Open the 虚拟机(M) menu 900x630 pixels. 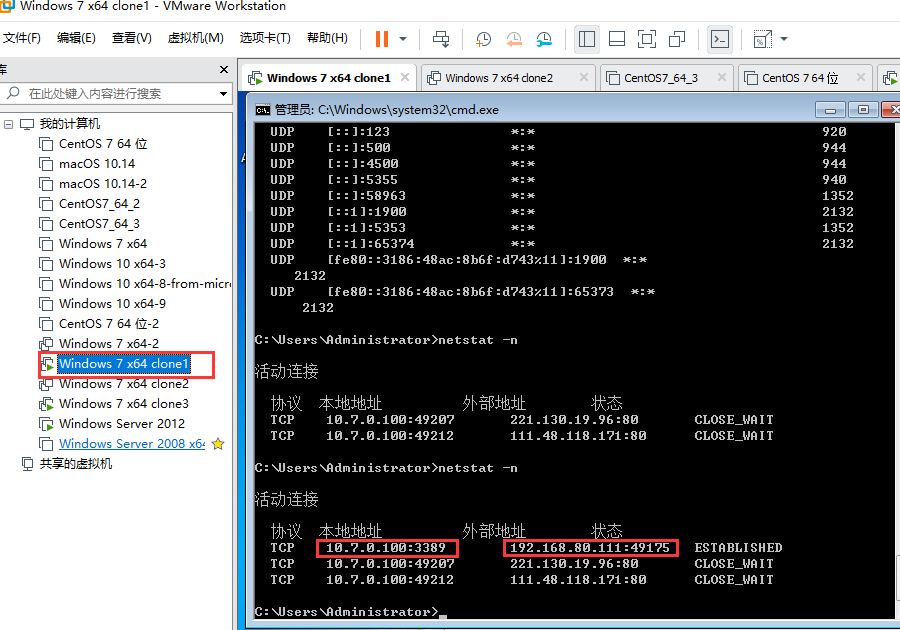(x=195, y=38)
